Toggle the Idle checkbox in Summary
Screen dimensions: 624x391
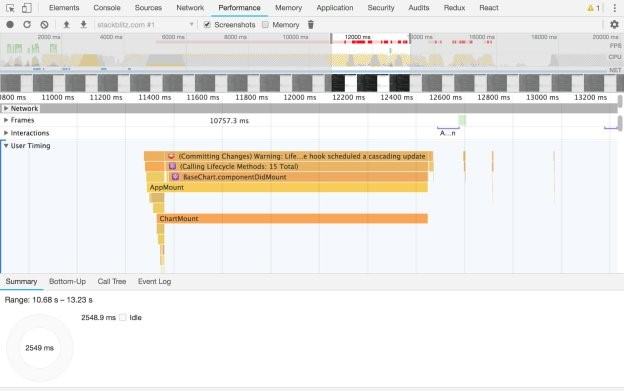[x=123, y=317]
